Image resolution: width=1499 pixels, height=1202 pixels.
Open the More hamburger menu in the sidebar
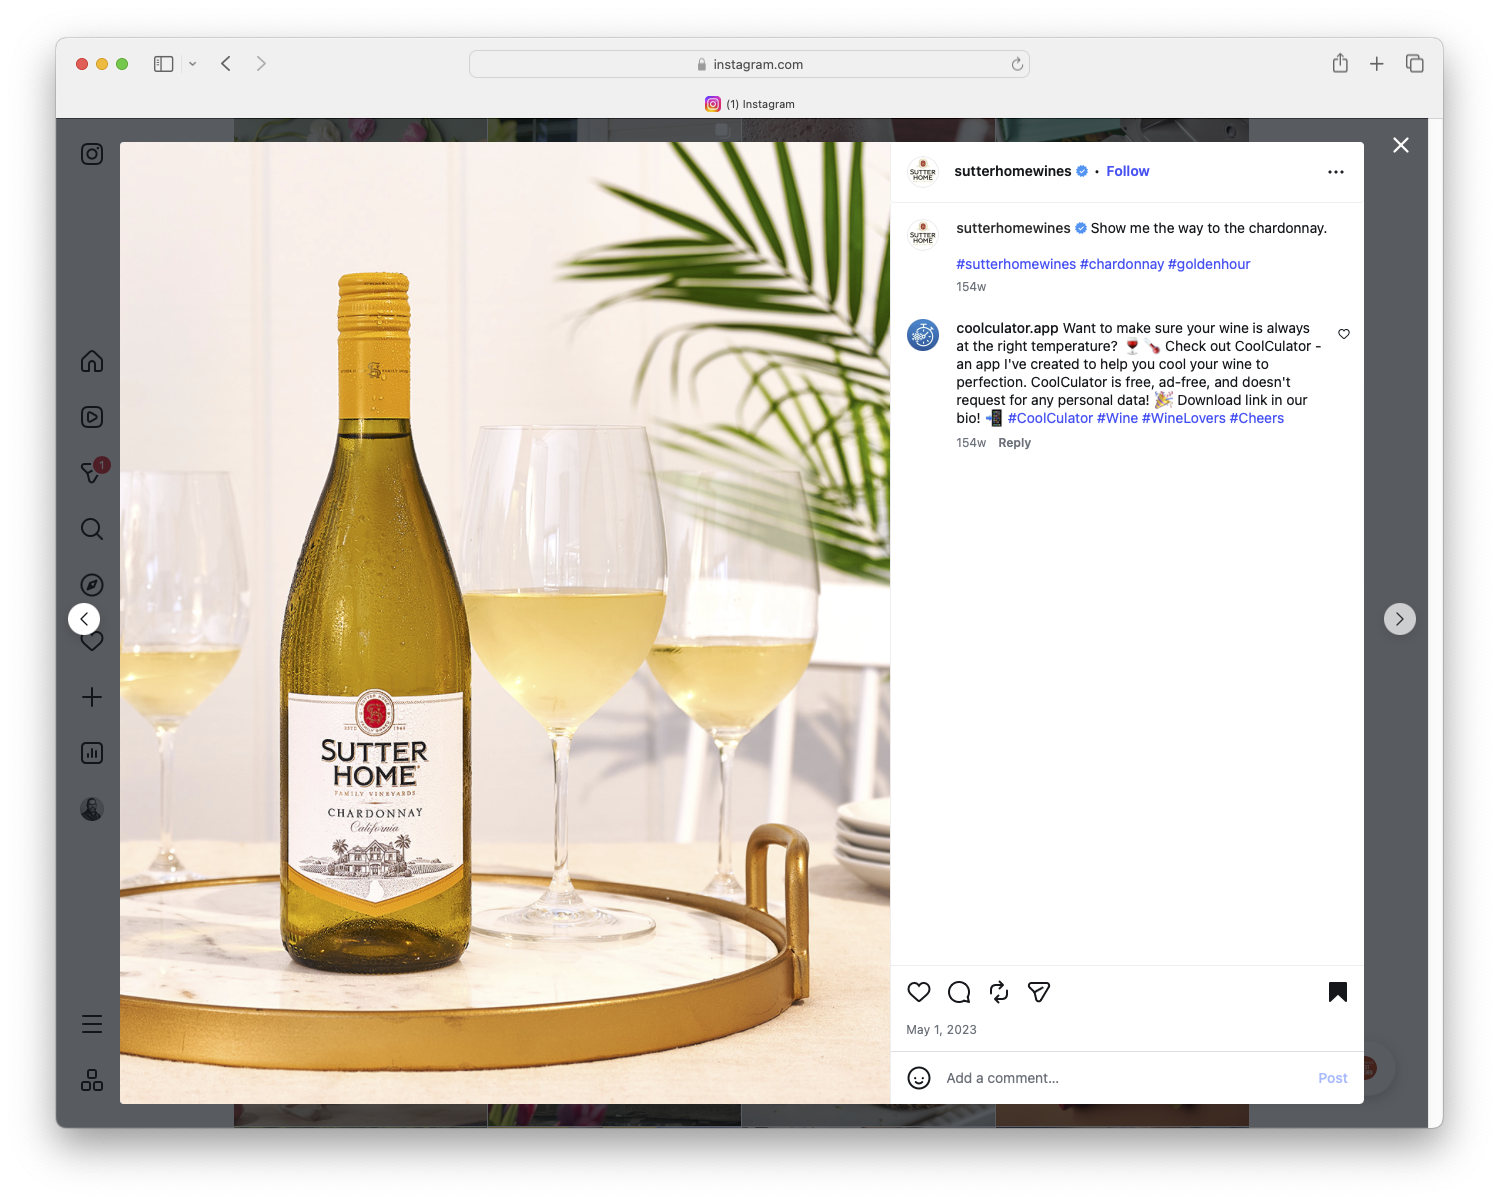92,1024
